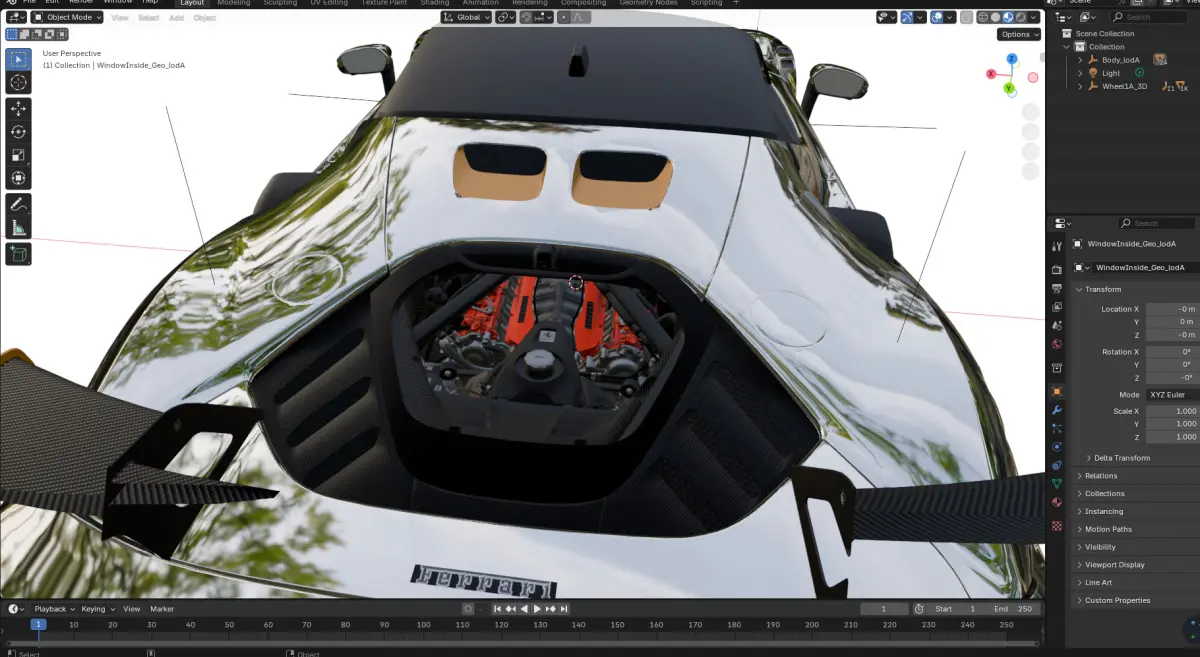Select the Select Box tool
Screen dimensions: 1200x657
18,59
